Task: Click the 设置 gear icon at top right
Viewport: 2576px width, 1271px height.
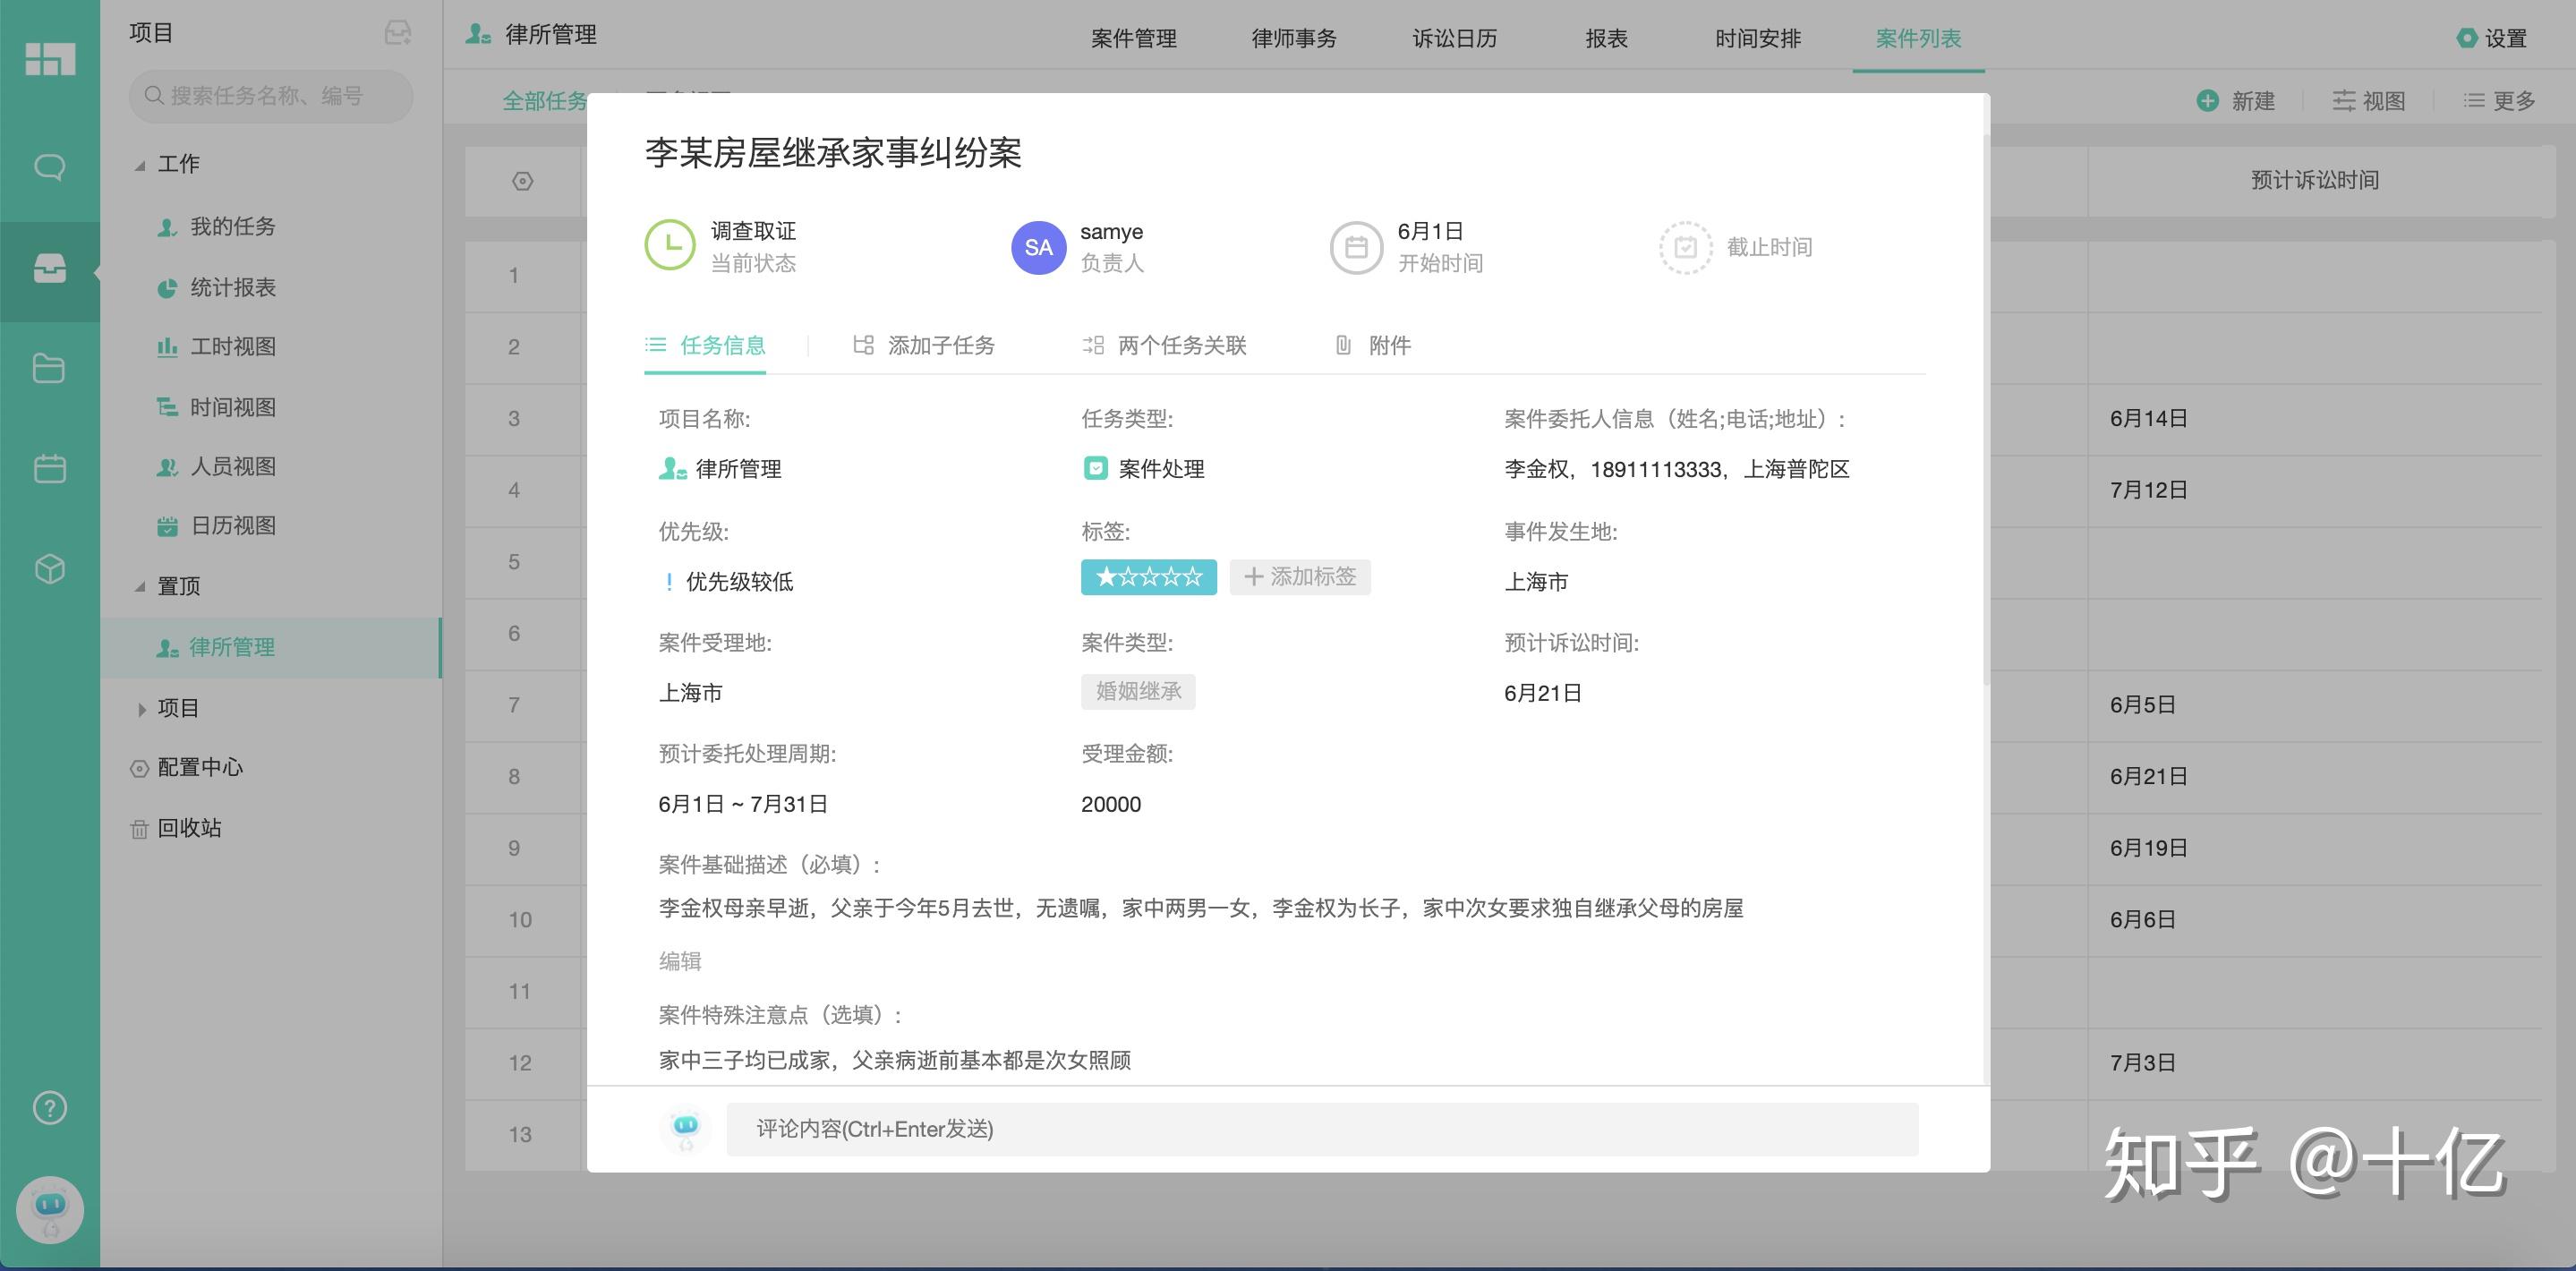Action: (2467, 38)
